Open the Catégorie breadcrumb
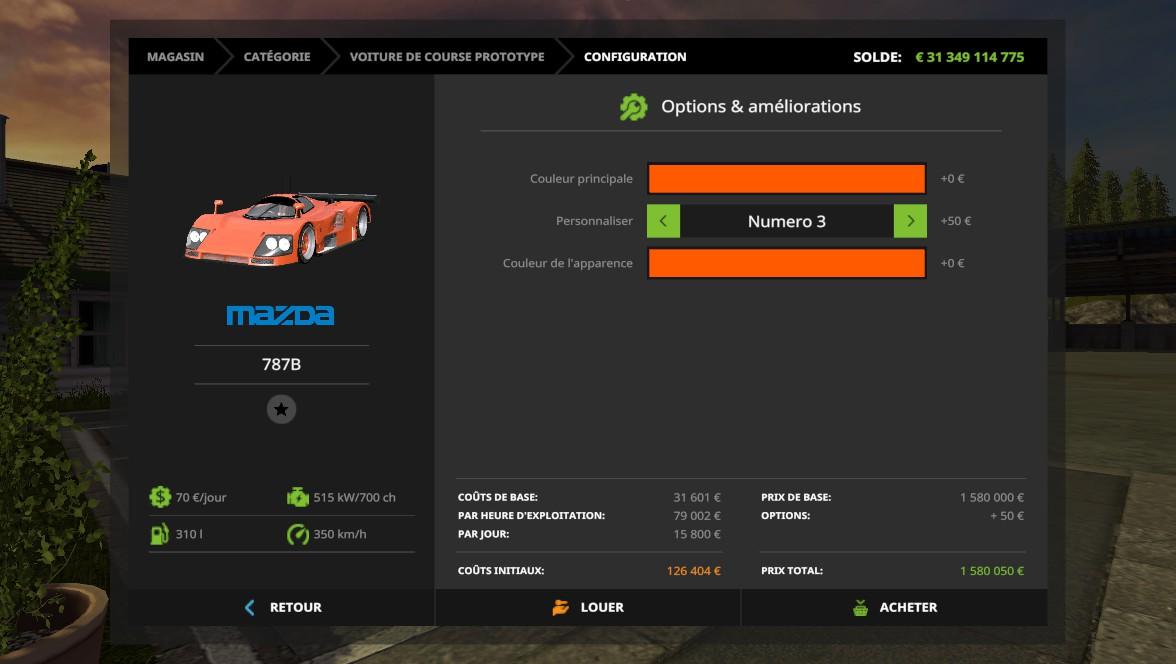The width and height of the screenshot is (1176, 664). tap(277, 57)
